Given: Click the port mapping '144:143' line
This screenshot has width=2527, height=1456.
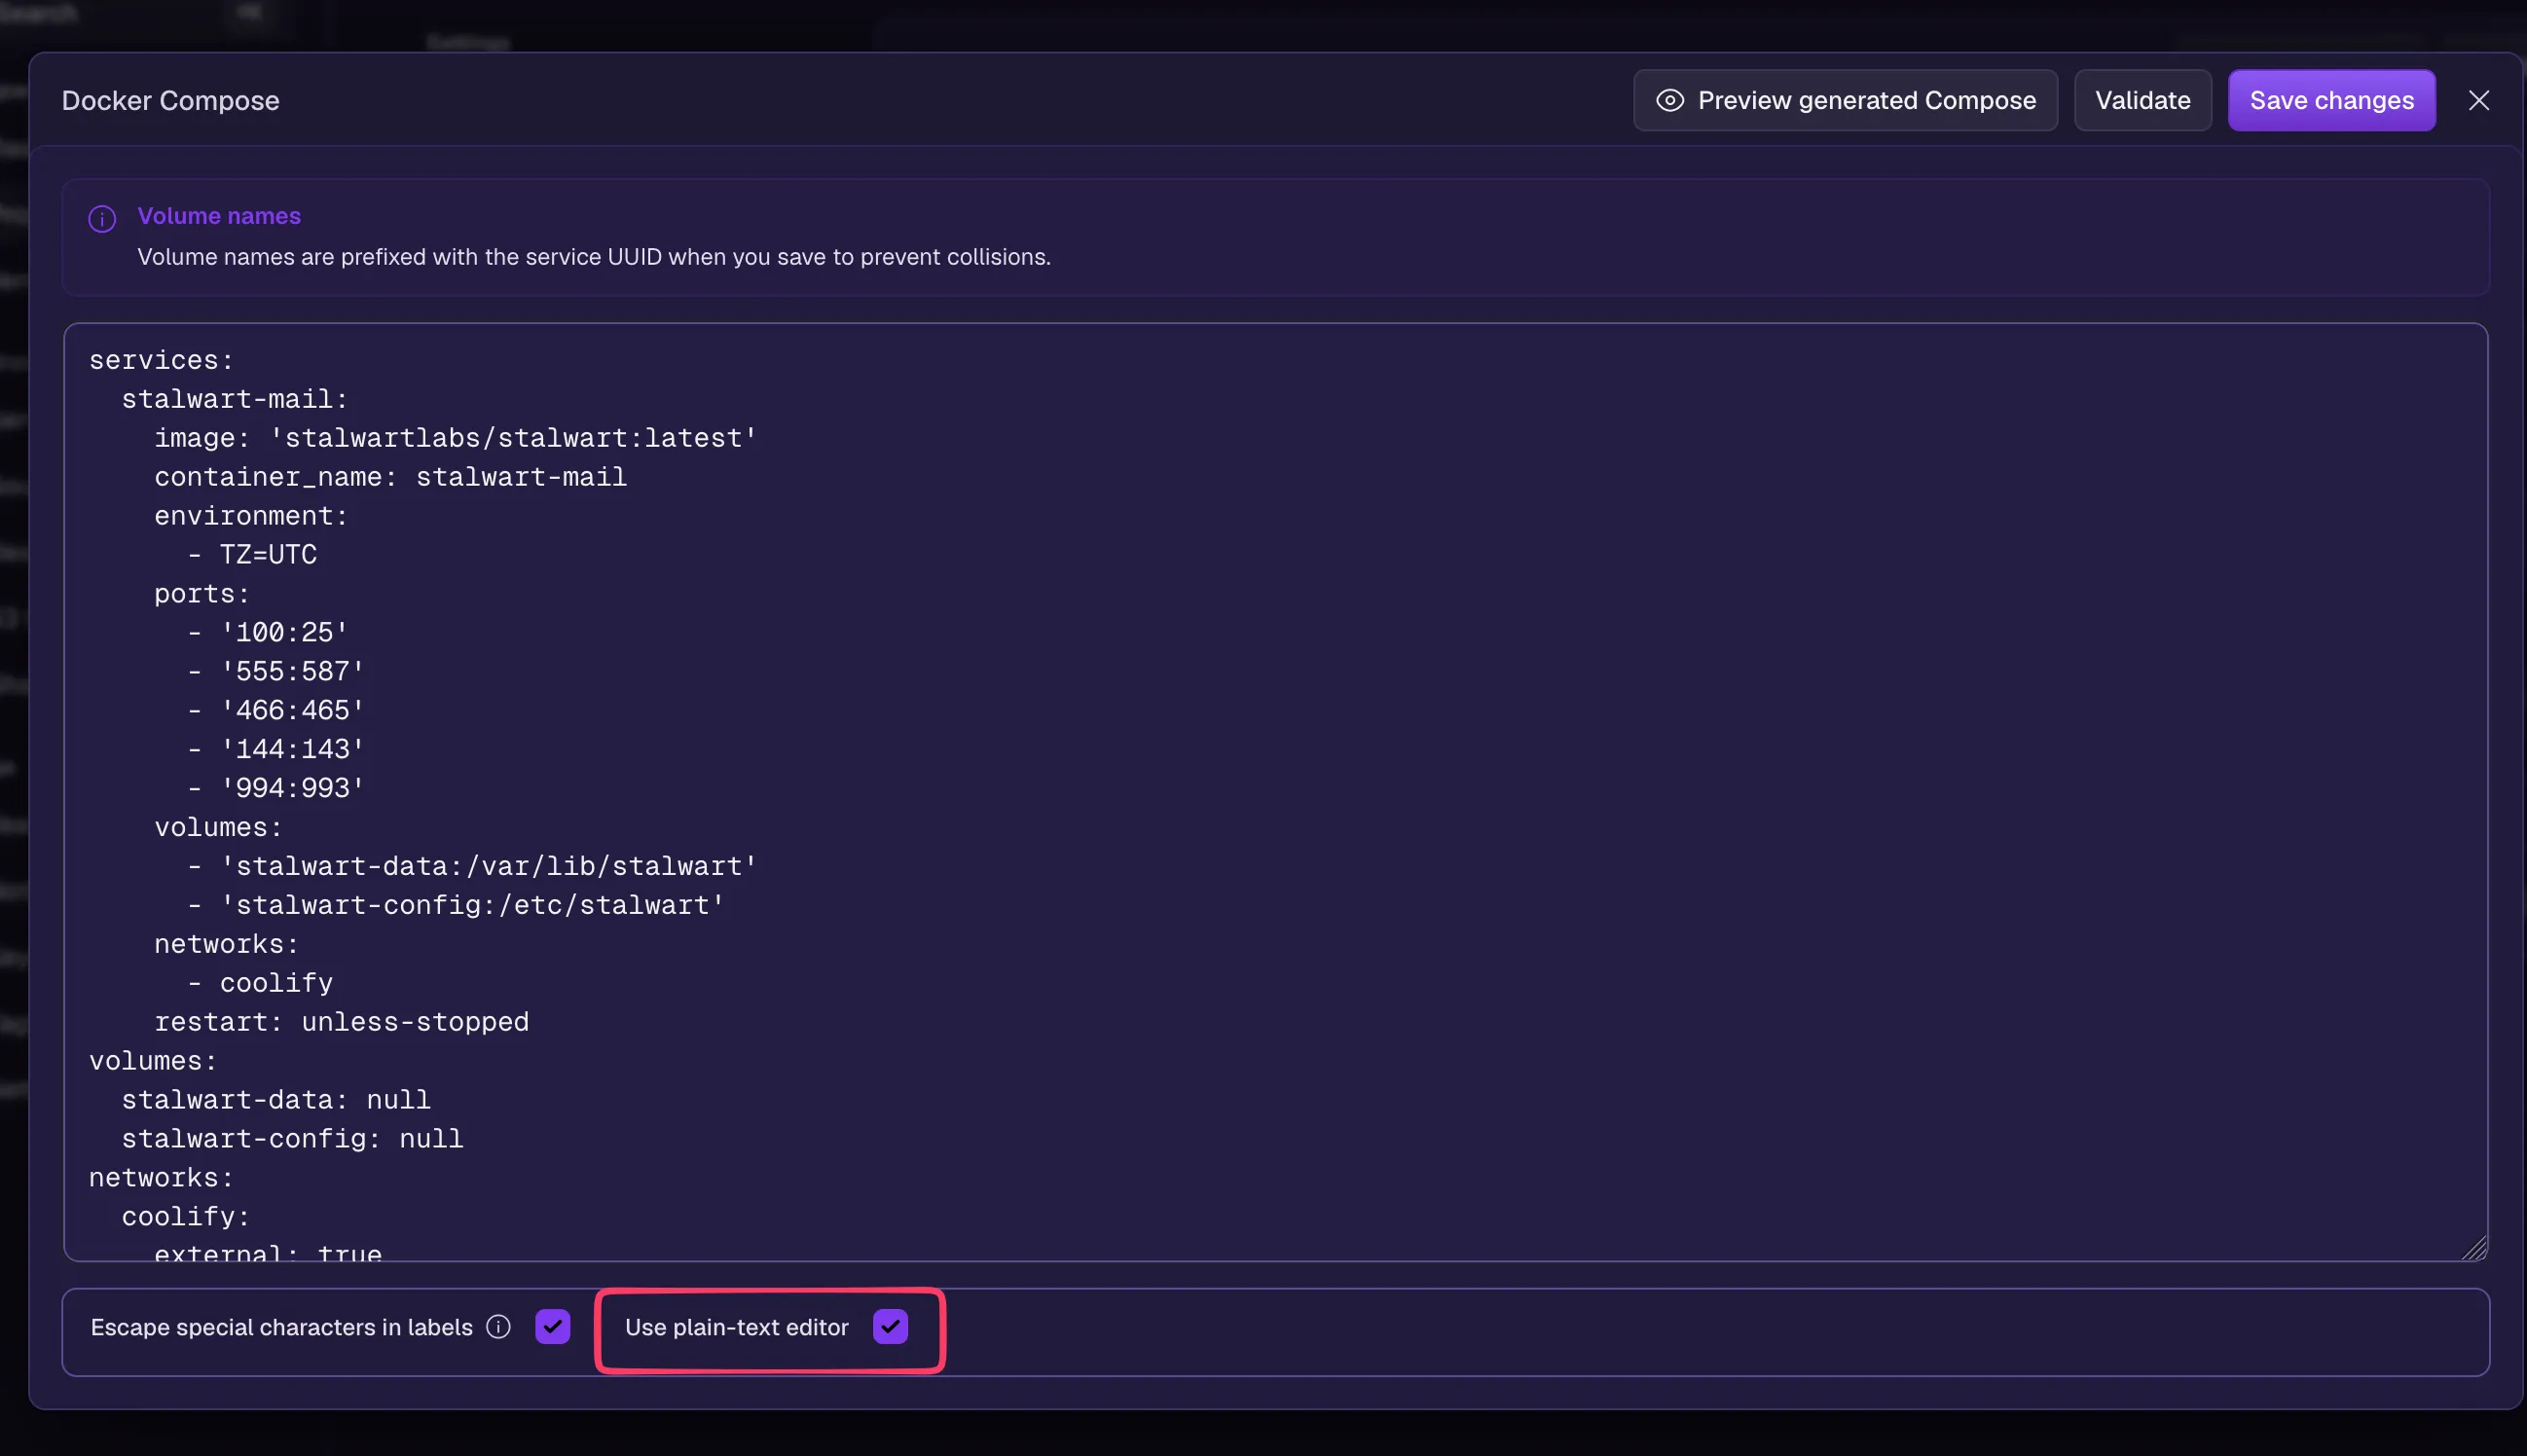Looking at the screenshot, I should 276,750.
